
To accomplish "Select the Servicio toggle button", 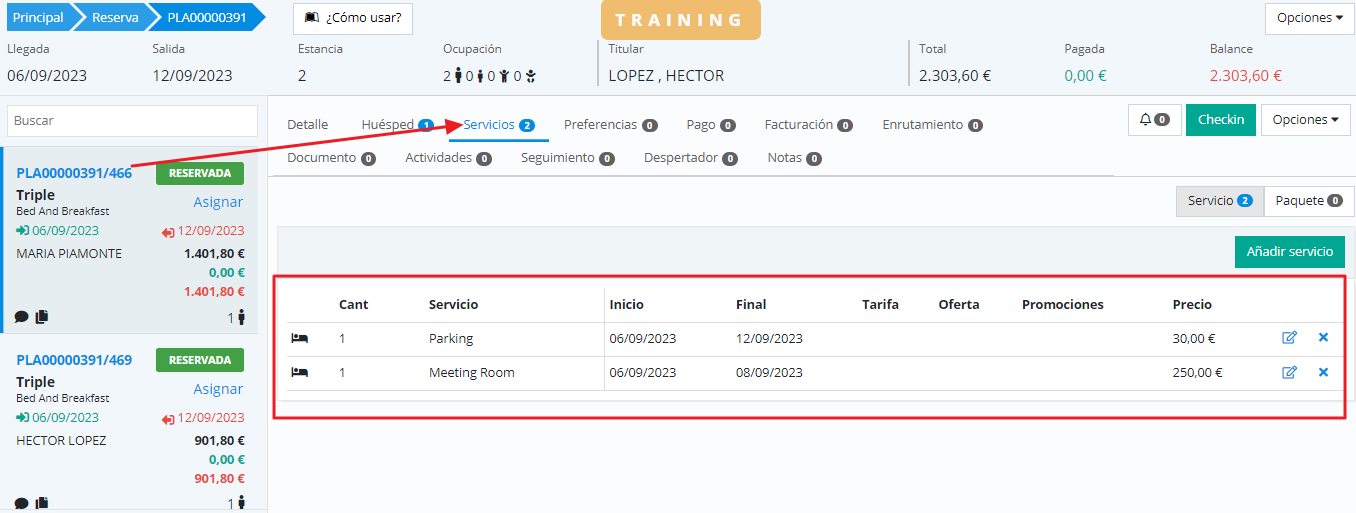I will pos(1219,201).
